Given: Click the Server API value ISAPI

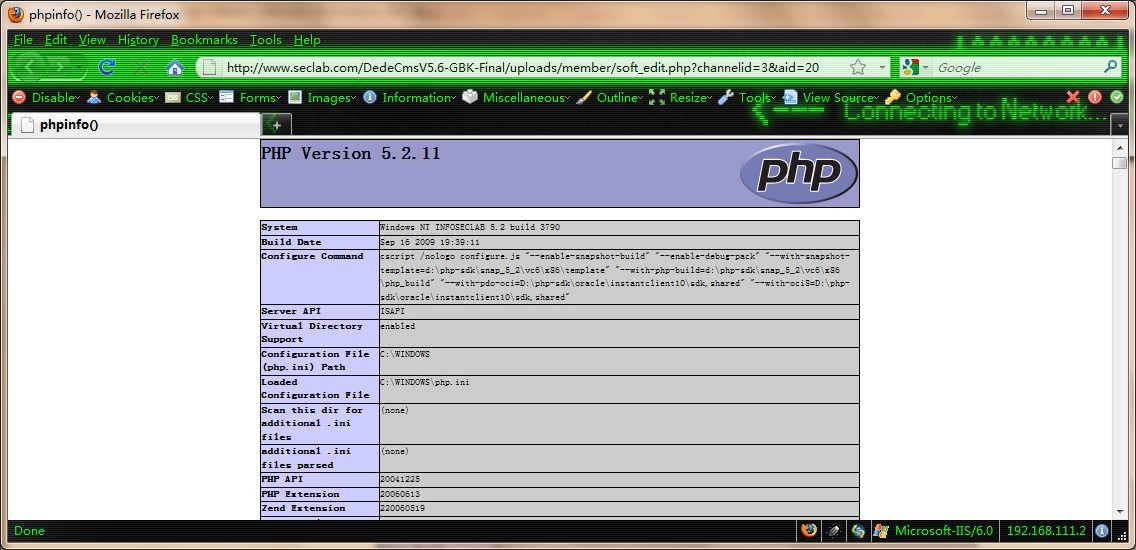Looking at the screenshot, I should click(x=392, y=312).
